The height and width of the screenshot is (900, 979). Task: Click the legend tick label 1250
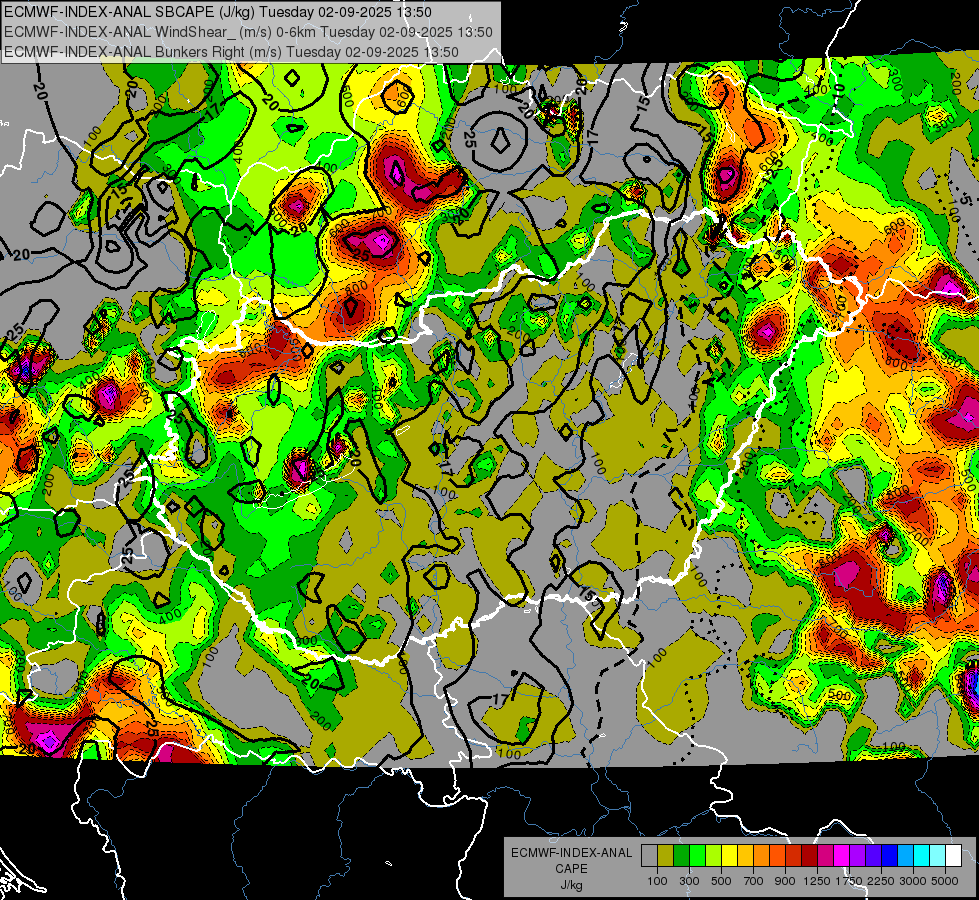[817, 881]
